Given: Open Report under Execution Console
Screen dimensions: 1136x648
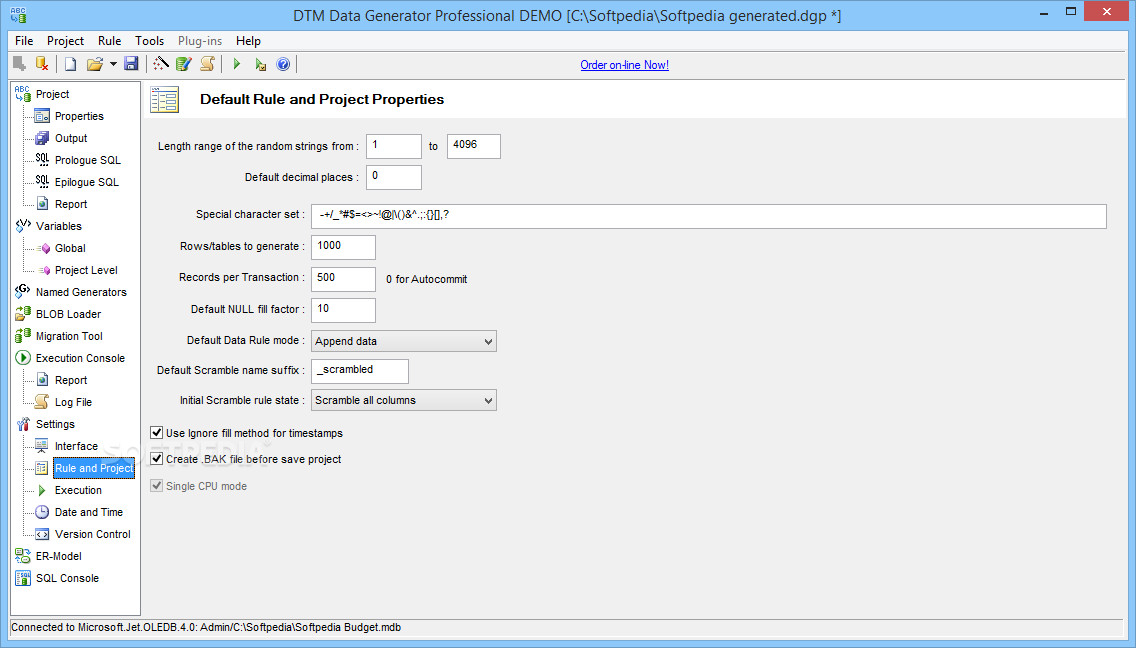Looking at the screenshot, I should (x=71, y=380).
